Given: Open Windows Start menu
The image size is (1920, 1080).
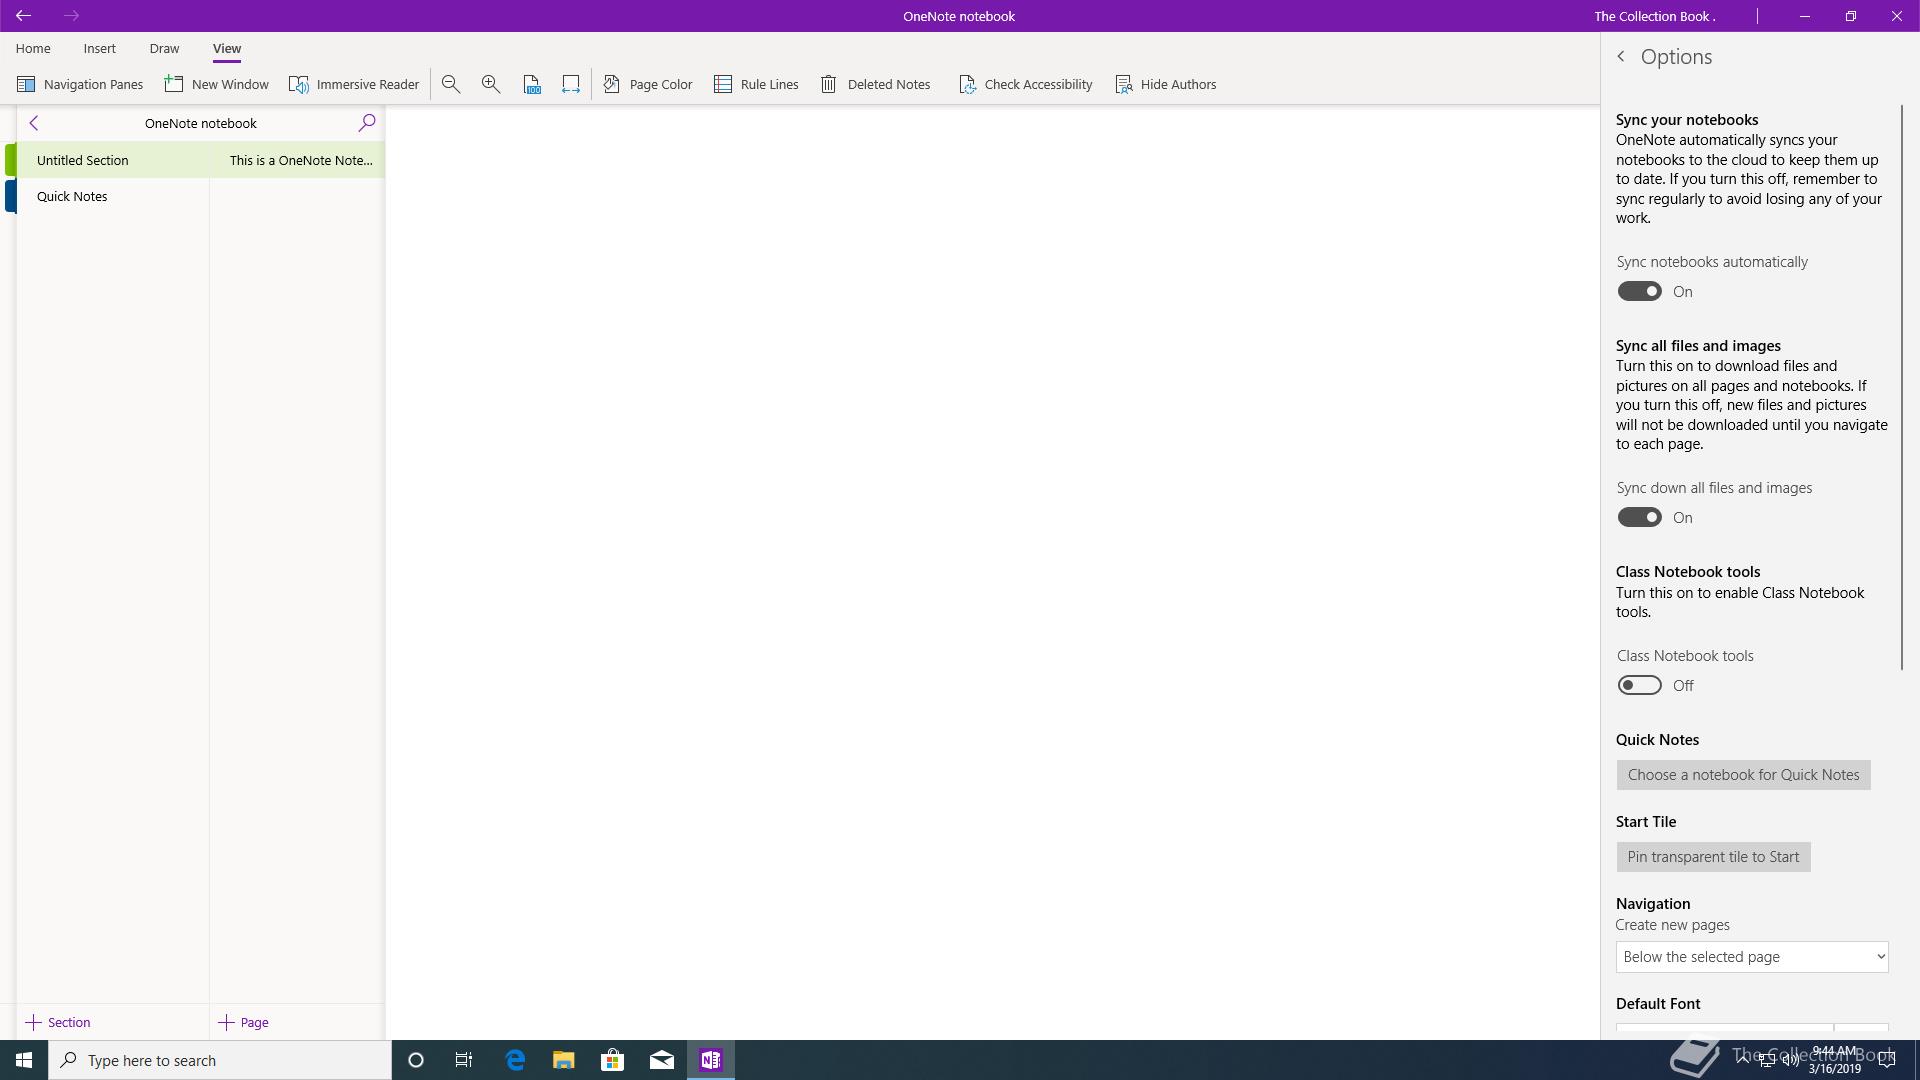Looking at the screenshot, I should pyautogui.click(x=24, y=1060).
